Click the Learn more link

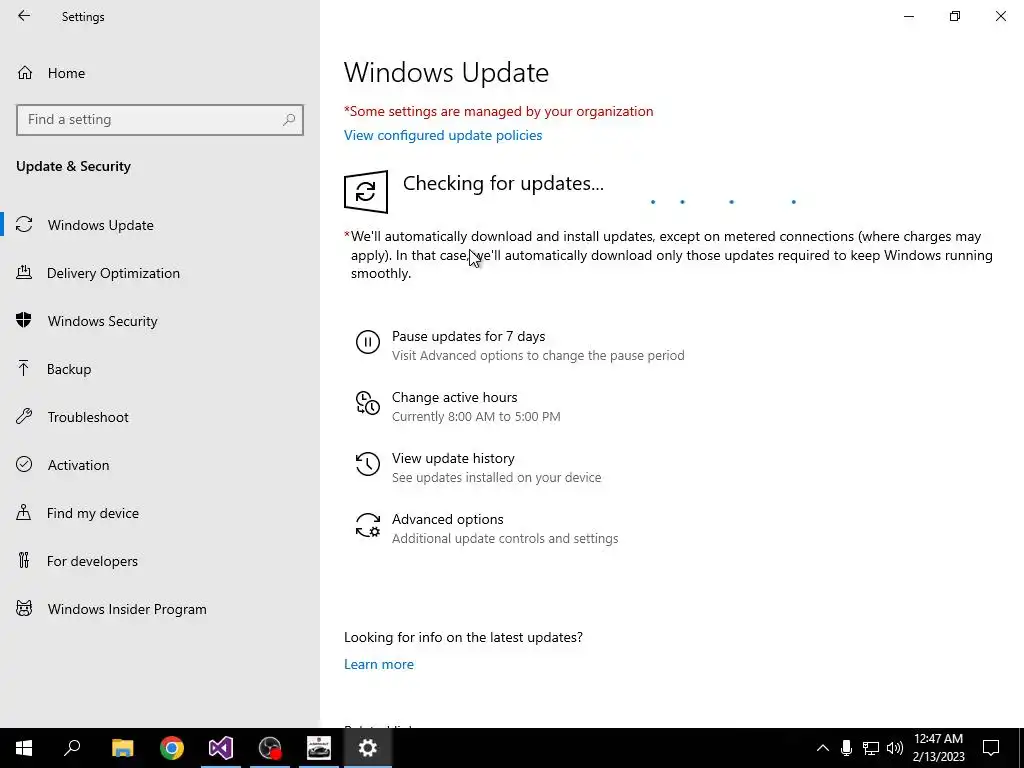point(379,664)
